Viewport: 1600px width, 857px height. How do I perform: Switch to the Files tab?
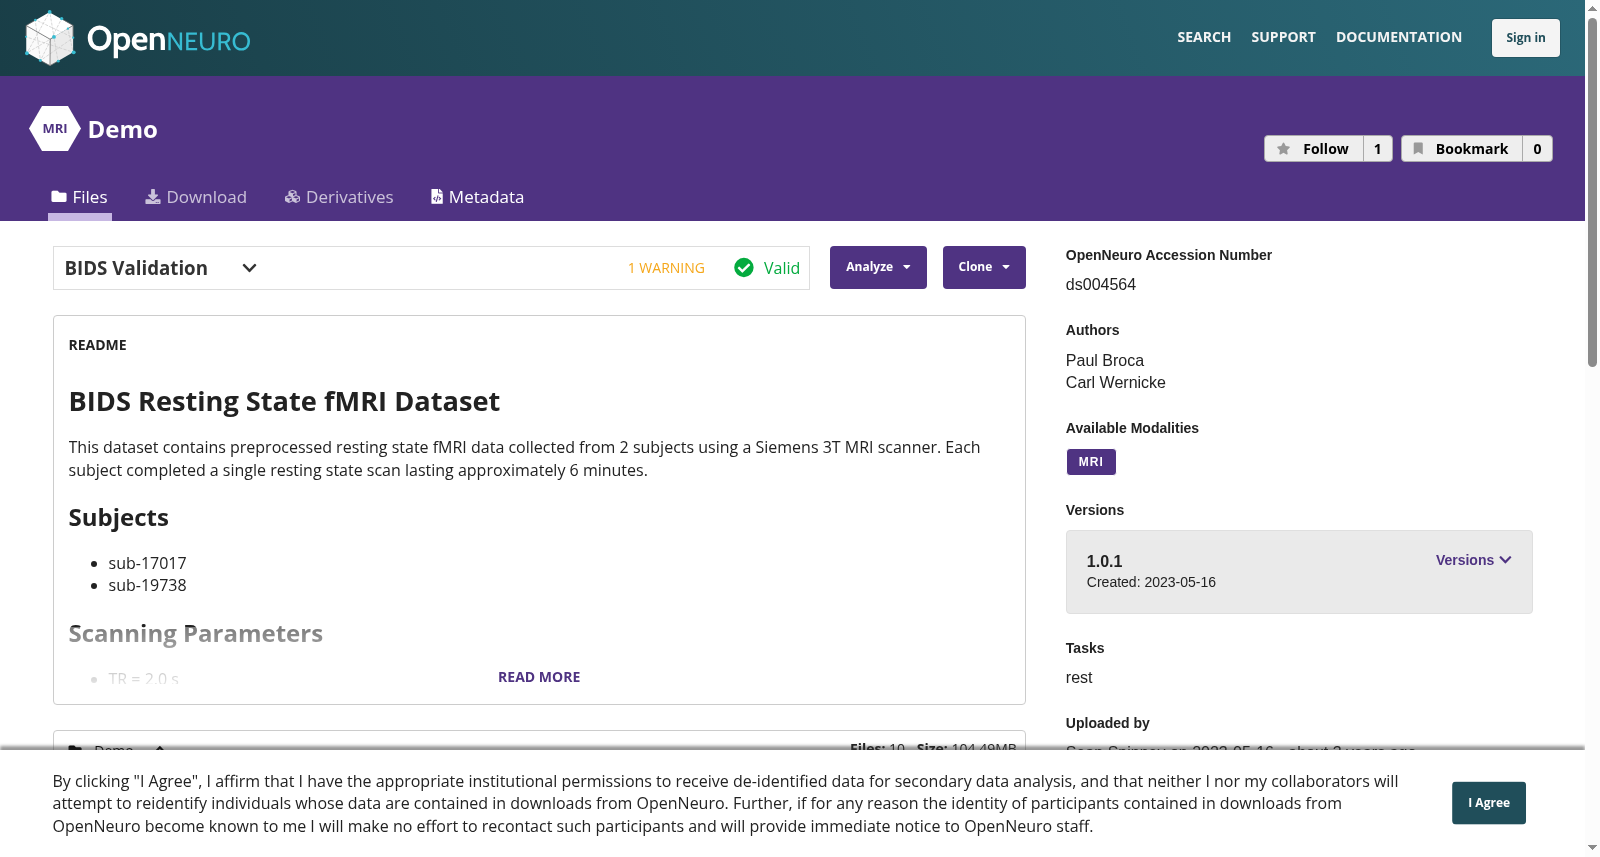[x=80, y=197]
